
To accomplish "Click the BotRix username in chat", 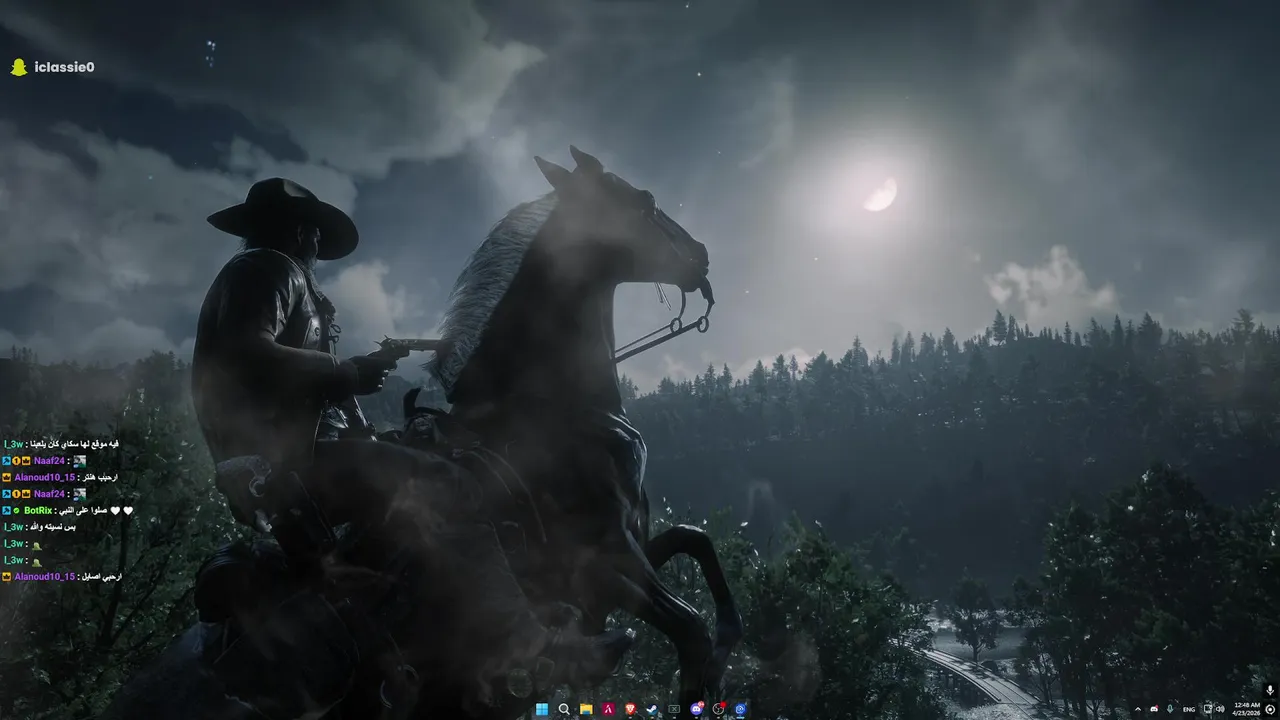I will [38, 510].
